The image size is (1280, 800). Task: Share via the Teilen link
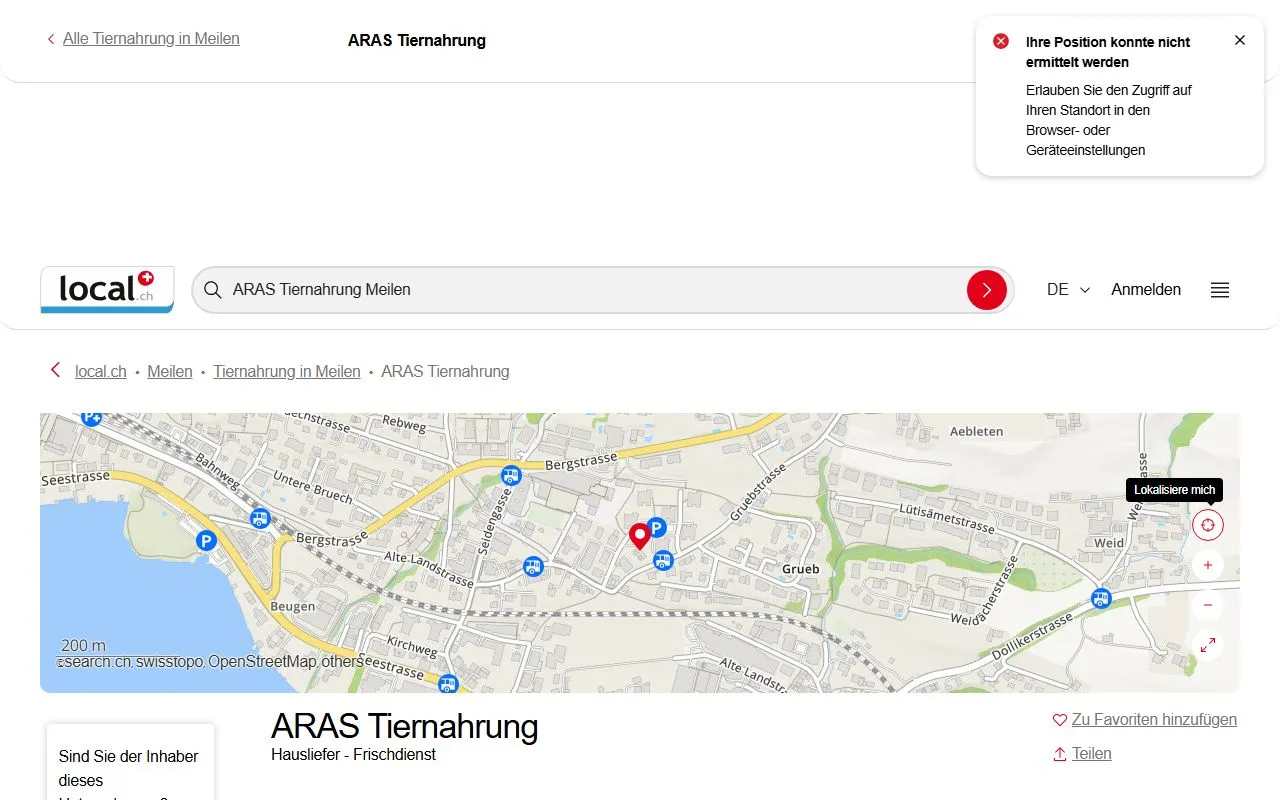tap(1090, 753)
